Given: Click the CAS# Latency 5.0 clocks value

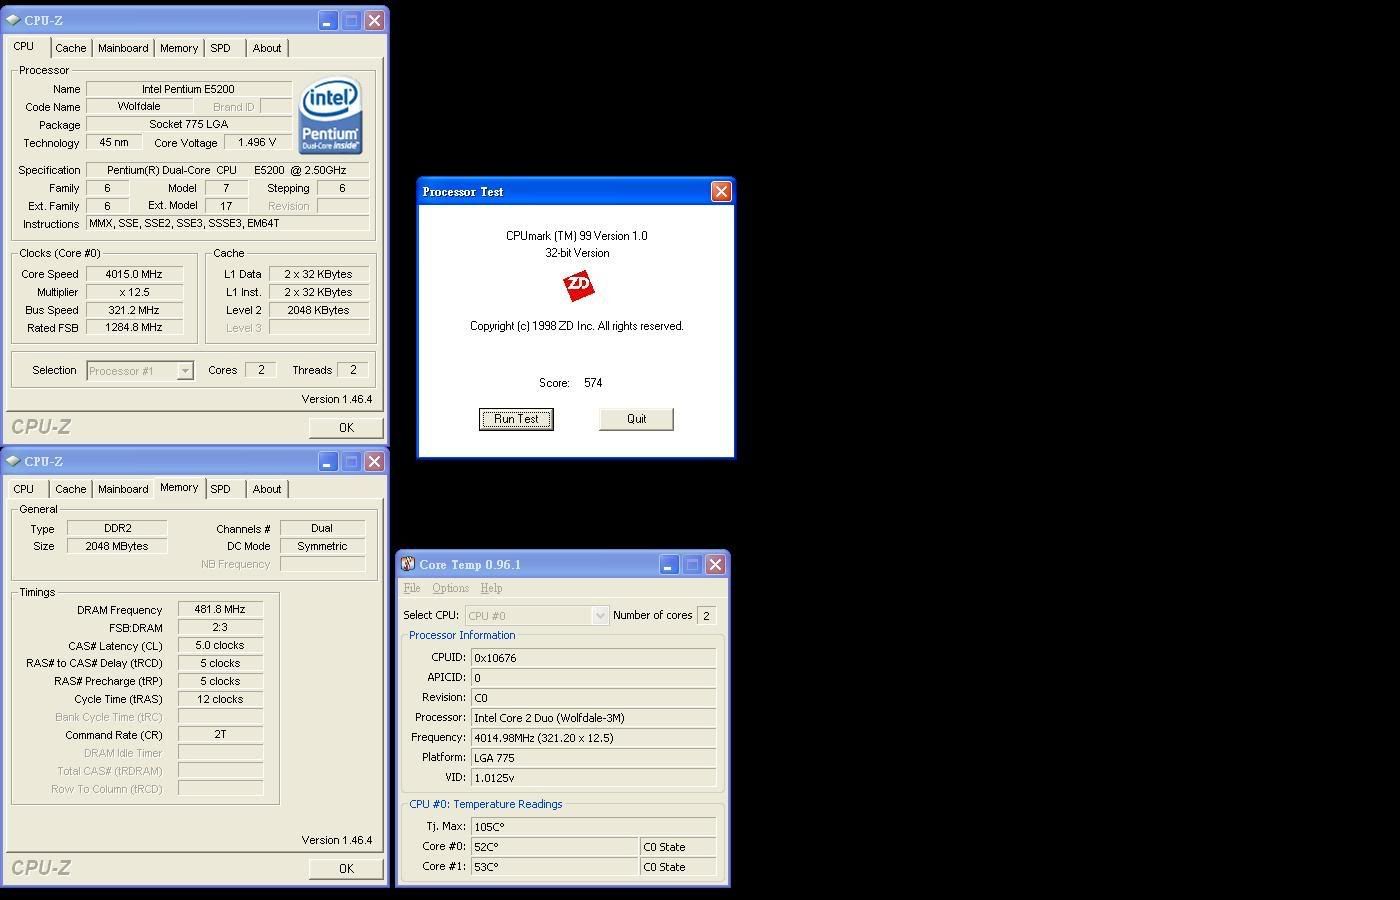Looking at the screenshot, I should 220,645.
